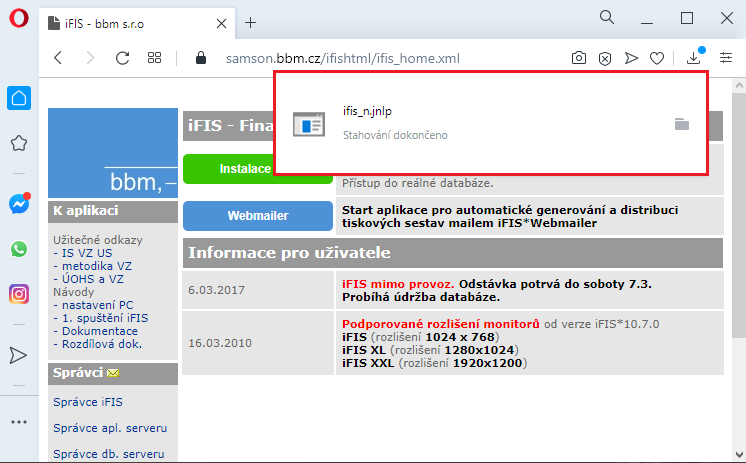Click the Správce iFIS link
This screenshot has width=746, height=463.
(88, 402)
